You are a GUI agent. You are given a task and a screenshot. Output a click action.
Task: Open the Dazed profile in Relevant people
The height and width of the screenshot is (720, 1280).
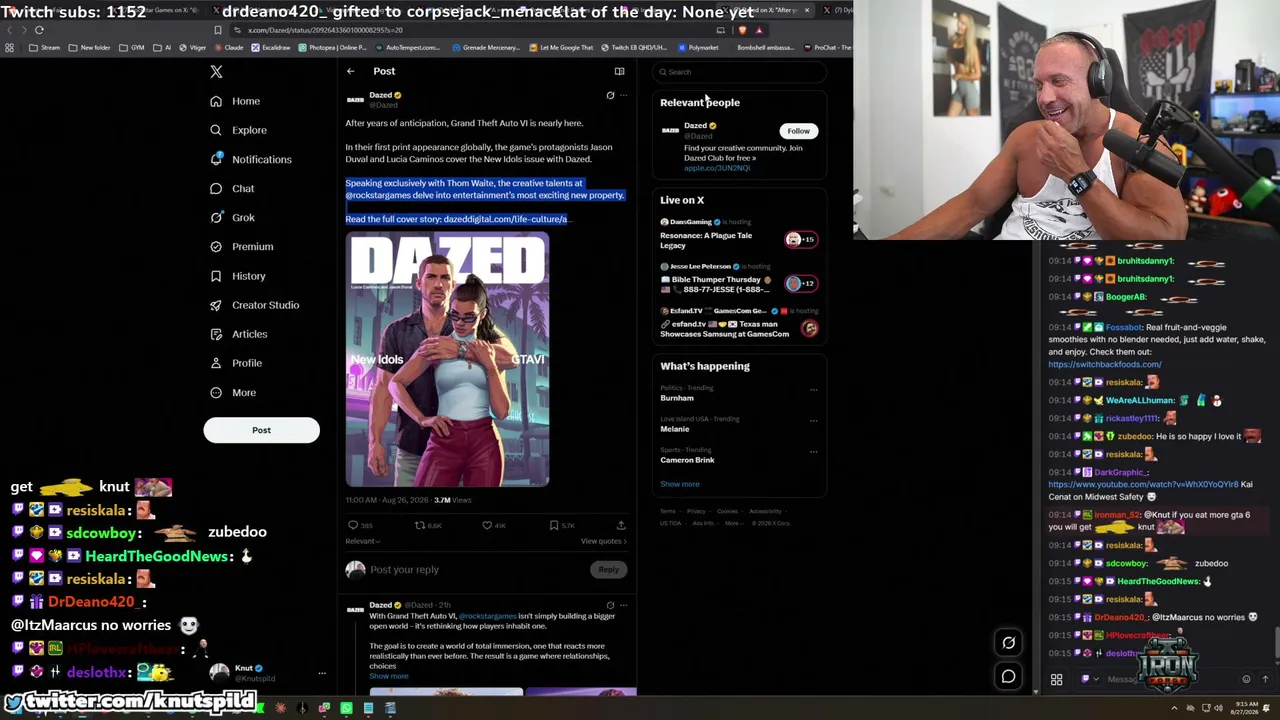coord(695,126)
